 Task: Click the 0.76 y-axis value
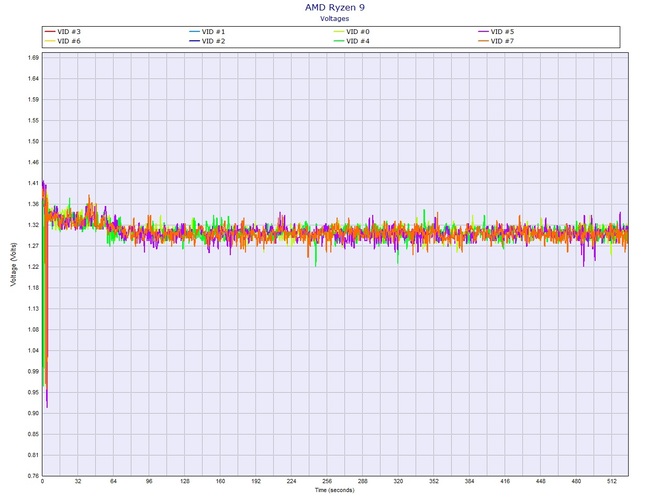33,476
